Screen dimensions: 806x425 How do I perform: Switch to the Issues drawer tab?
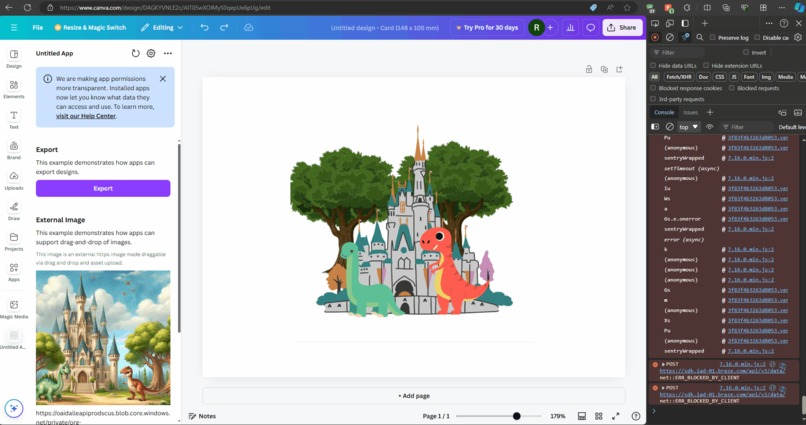coord(690,113)
